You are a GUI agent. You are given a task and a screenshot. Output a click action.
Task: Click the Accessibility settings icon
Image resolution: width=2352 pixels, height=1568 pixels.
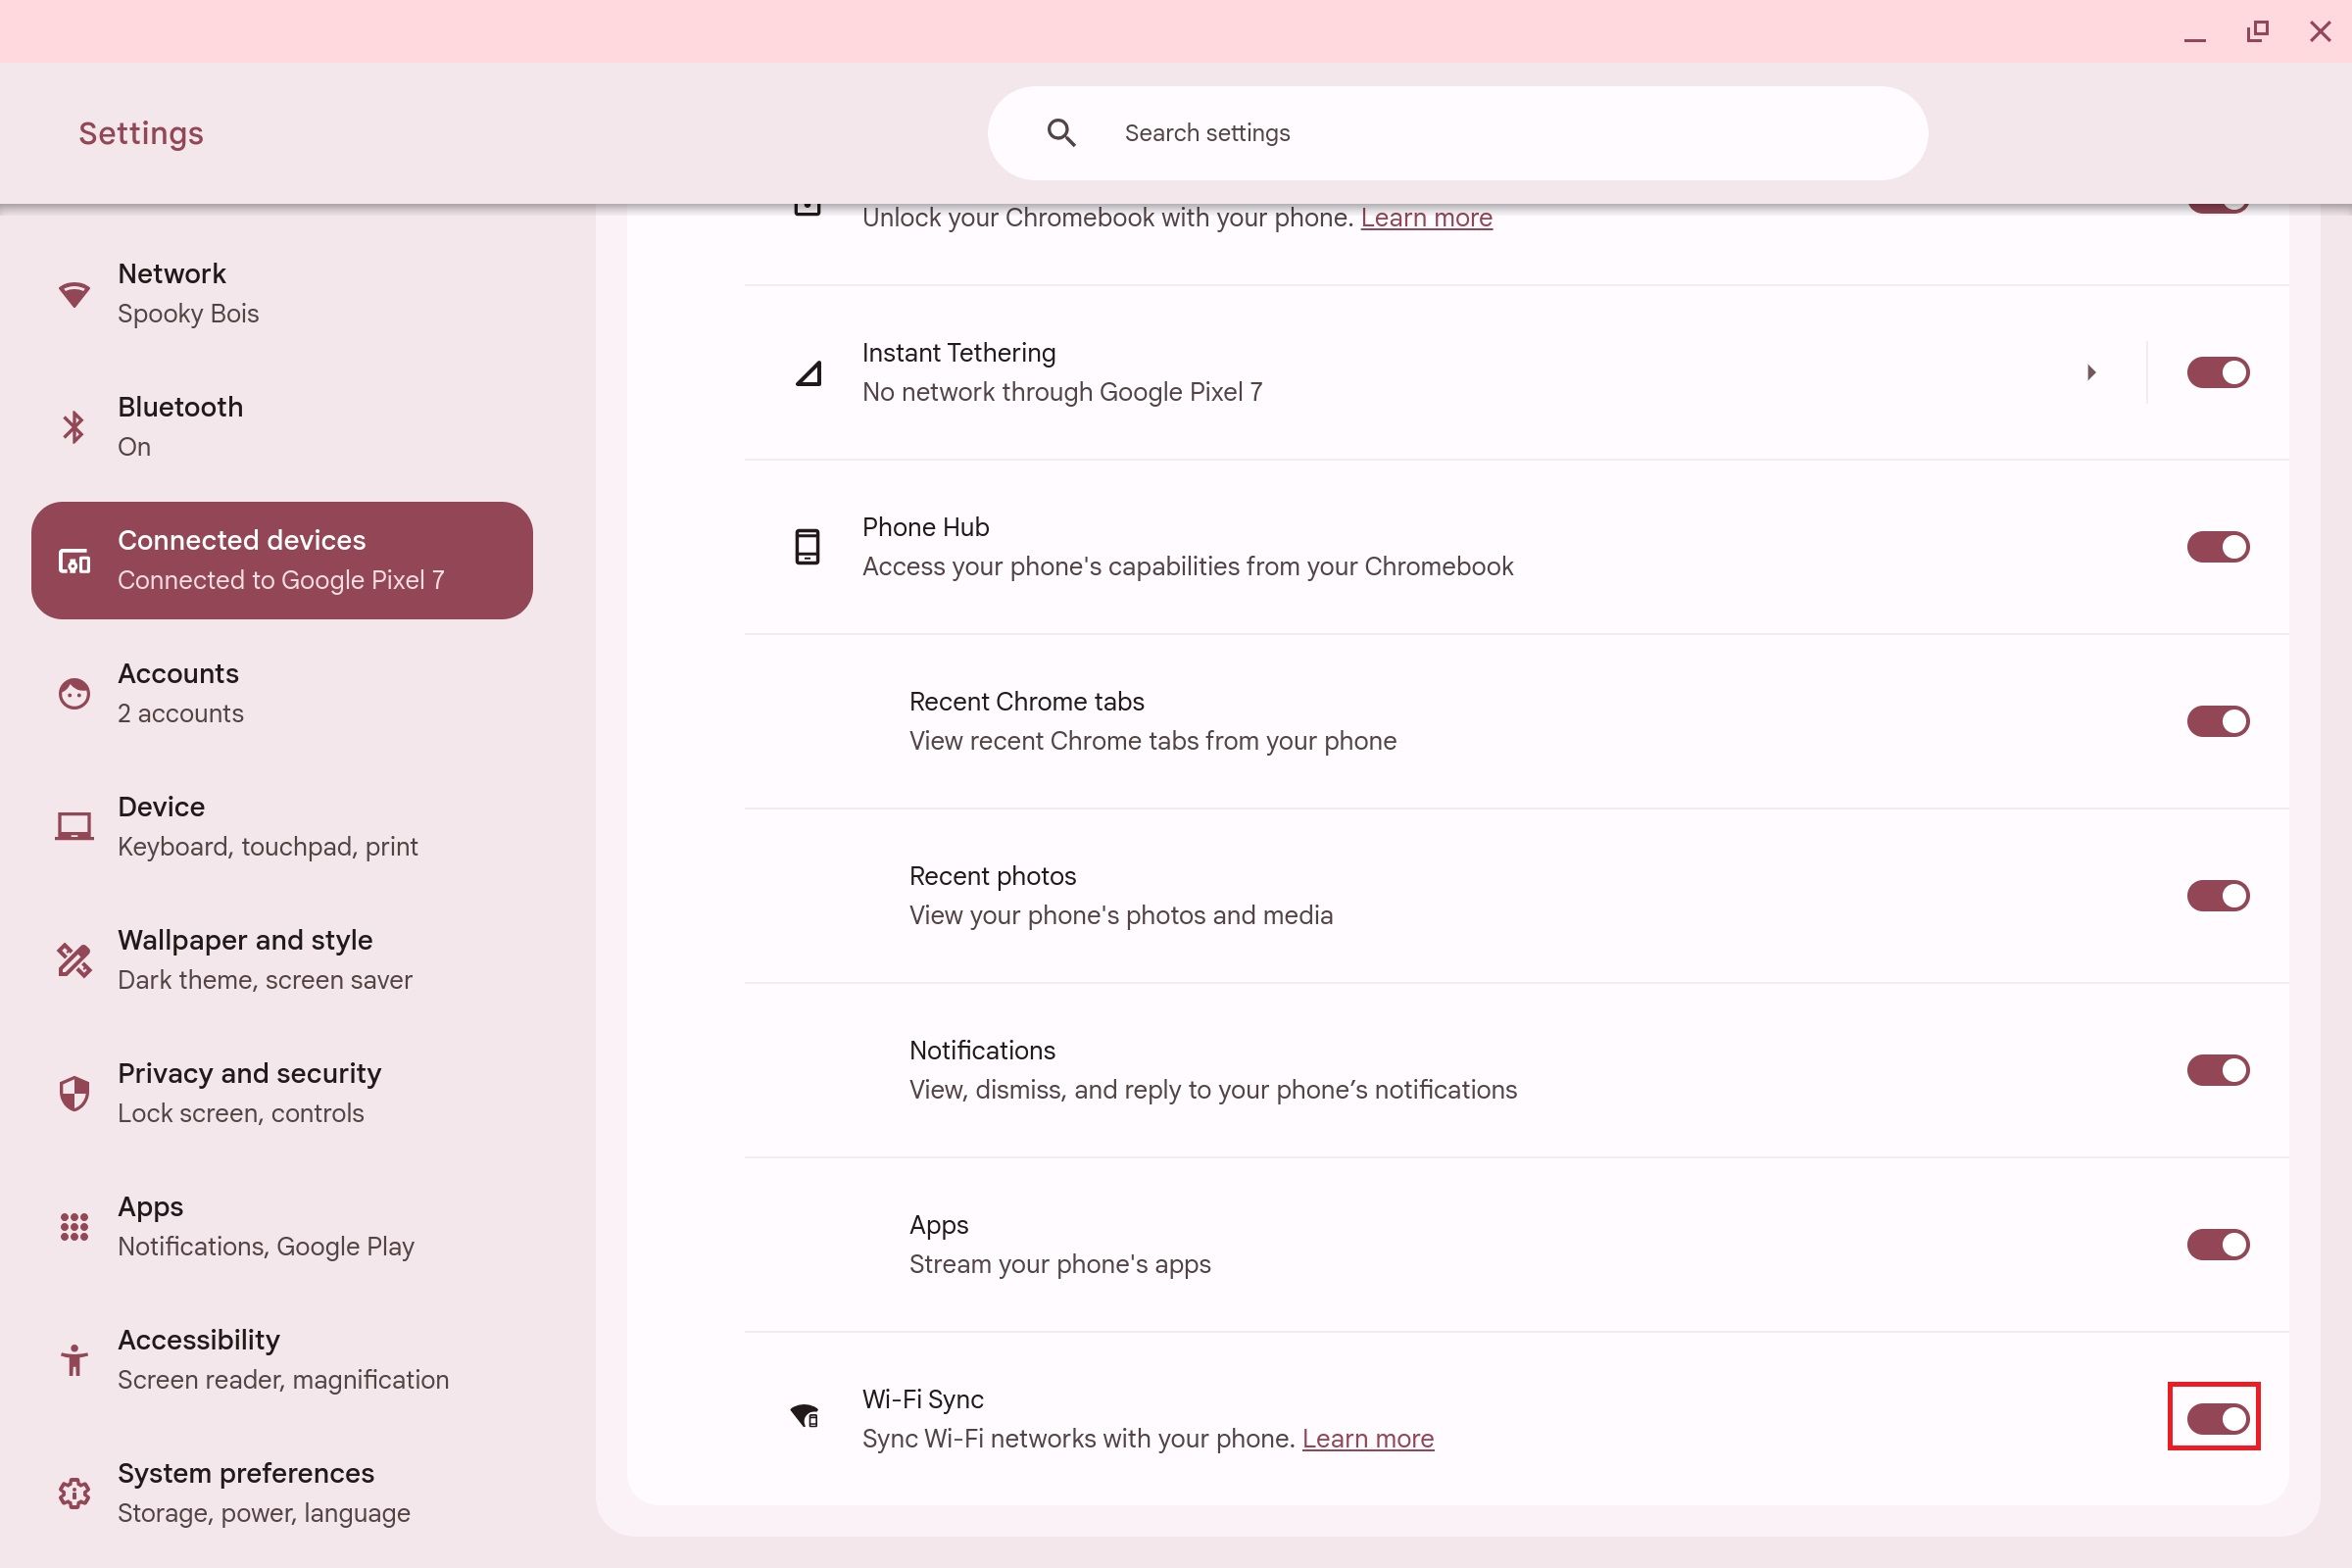pos(72,1360)
